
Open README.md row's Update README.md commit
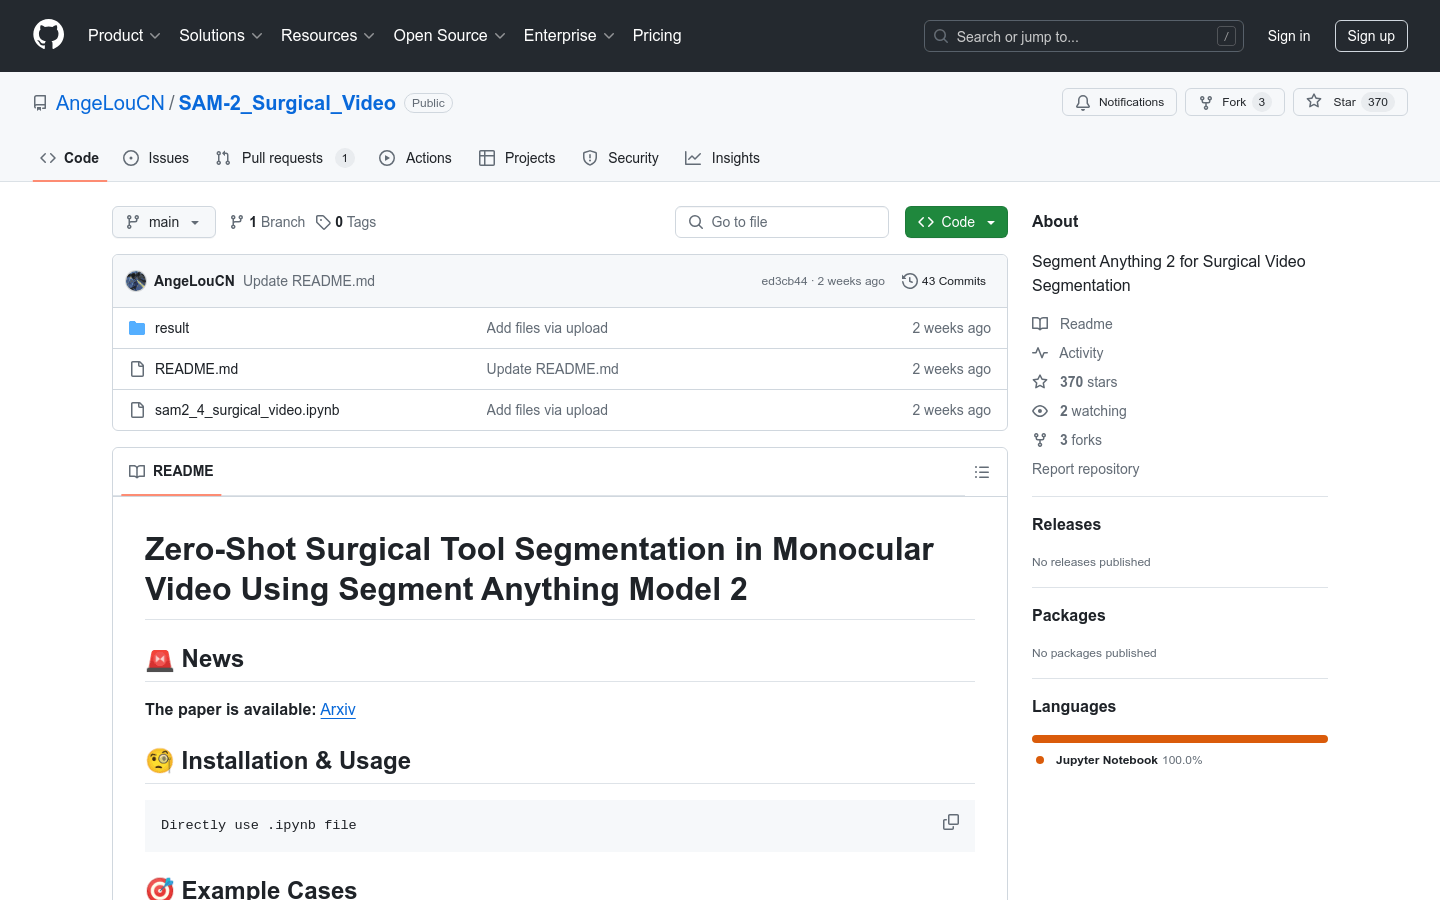pos(552,369)
